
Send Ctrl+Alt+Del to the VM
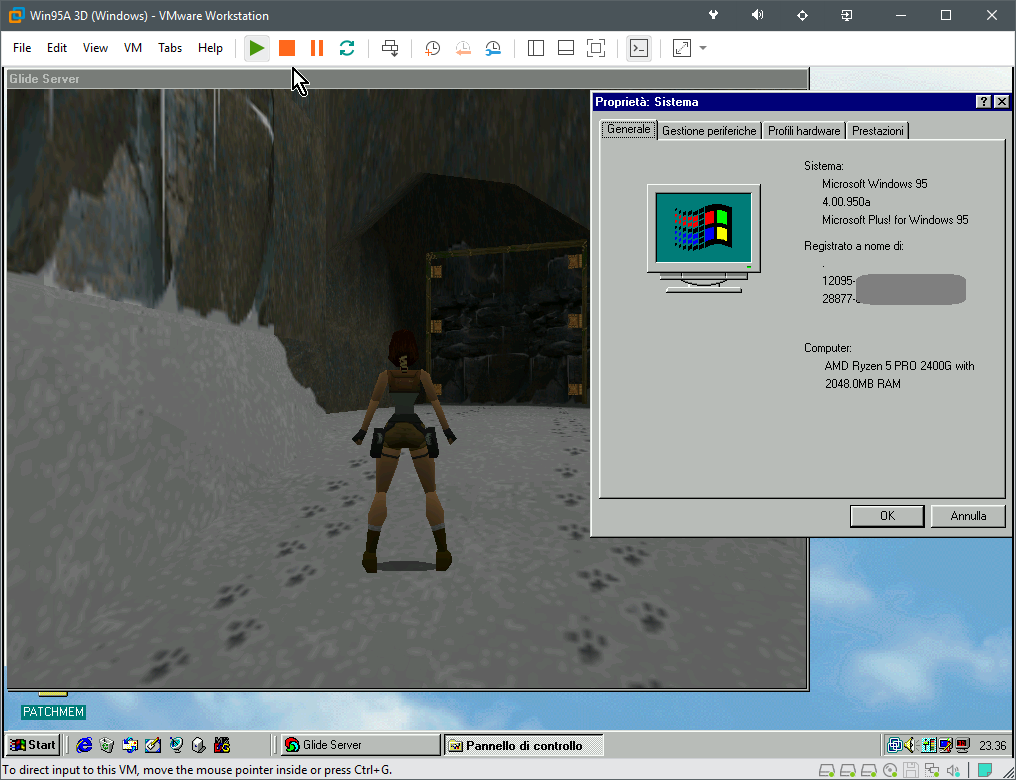(x=390, y=48)
